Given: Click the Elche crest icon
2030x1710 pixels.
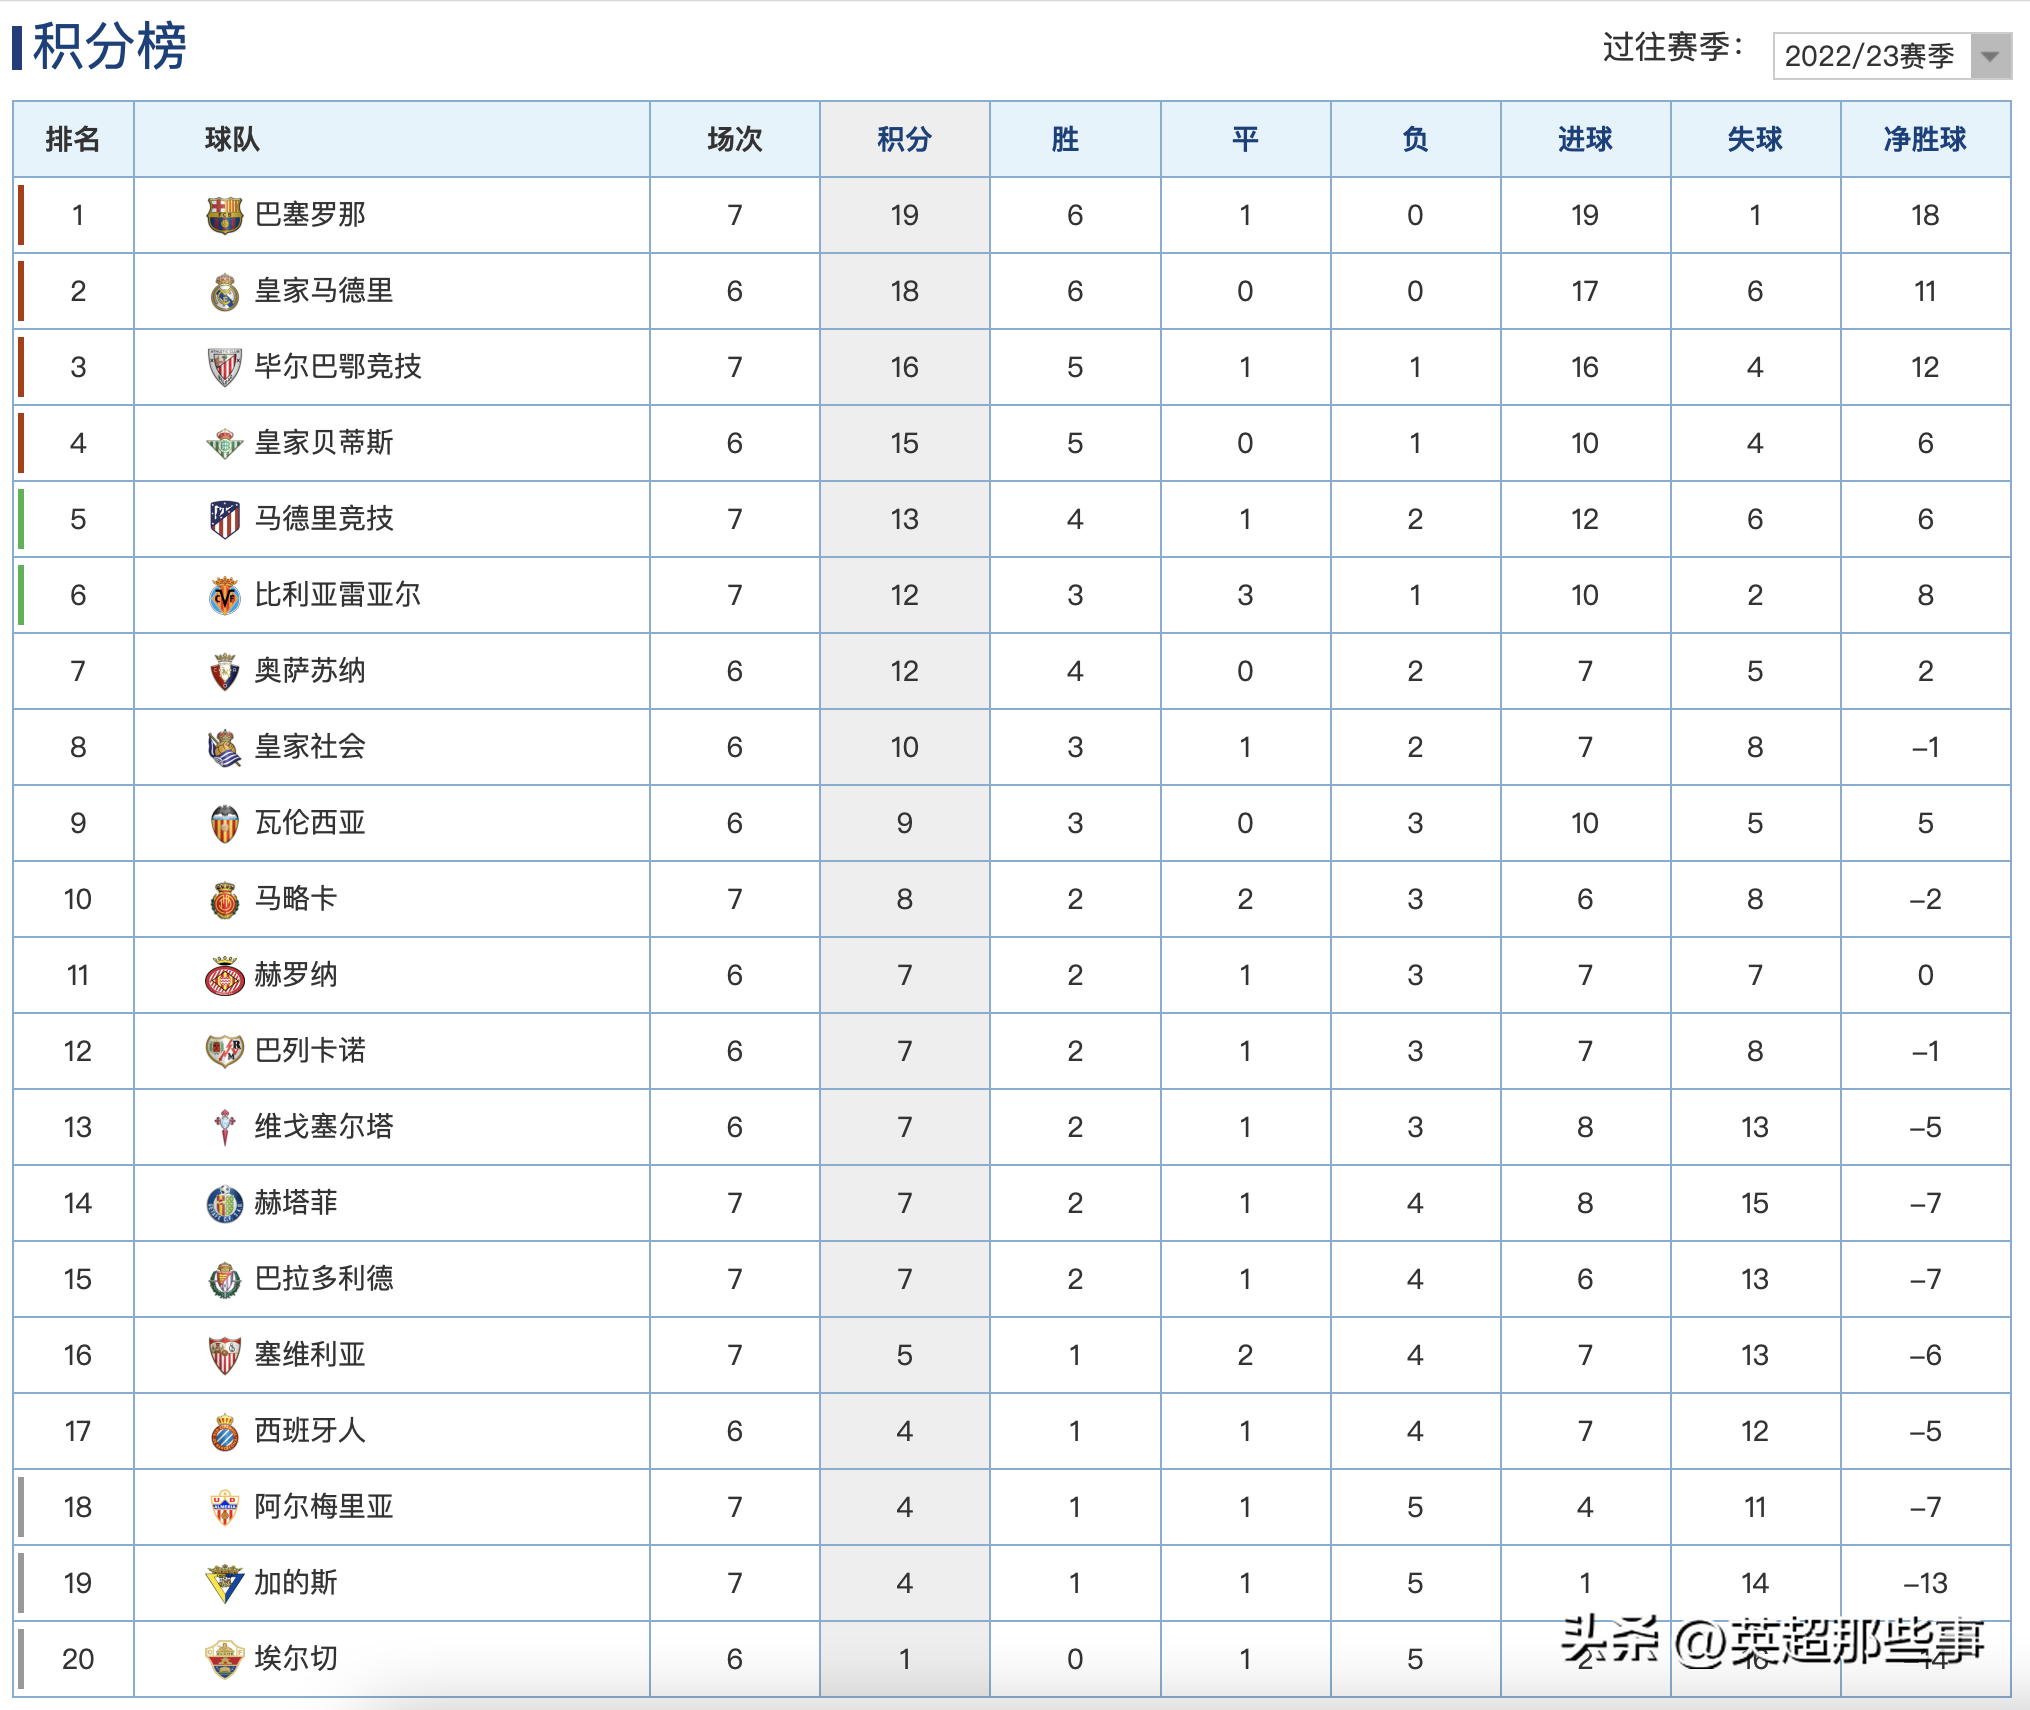Looking at the screenshot, I should [225, 1659].
